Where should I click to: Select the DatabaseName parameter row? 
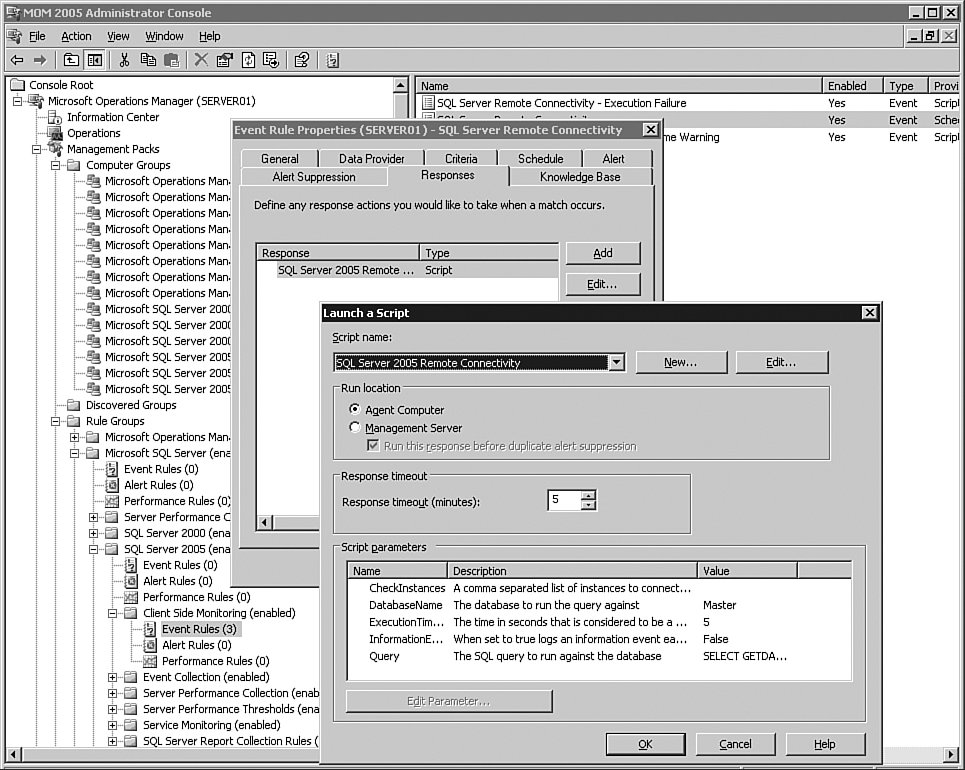[x=405, y=605]
